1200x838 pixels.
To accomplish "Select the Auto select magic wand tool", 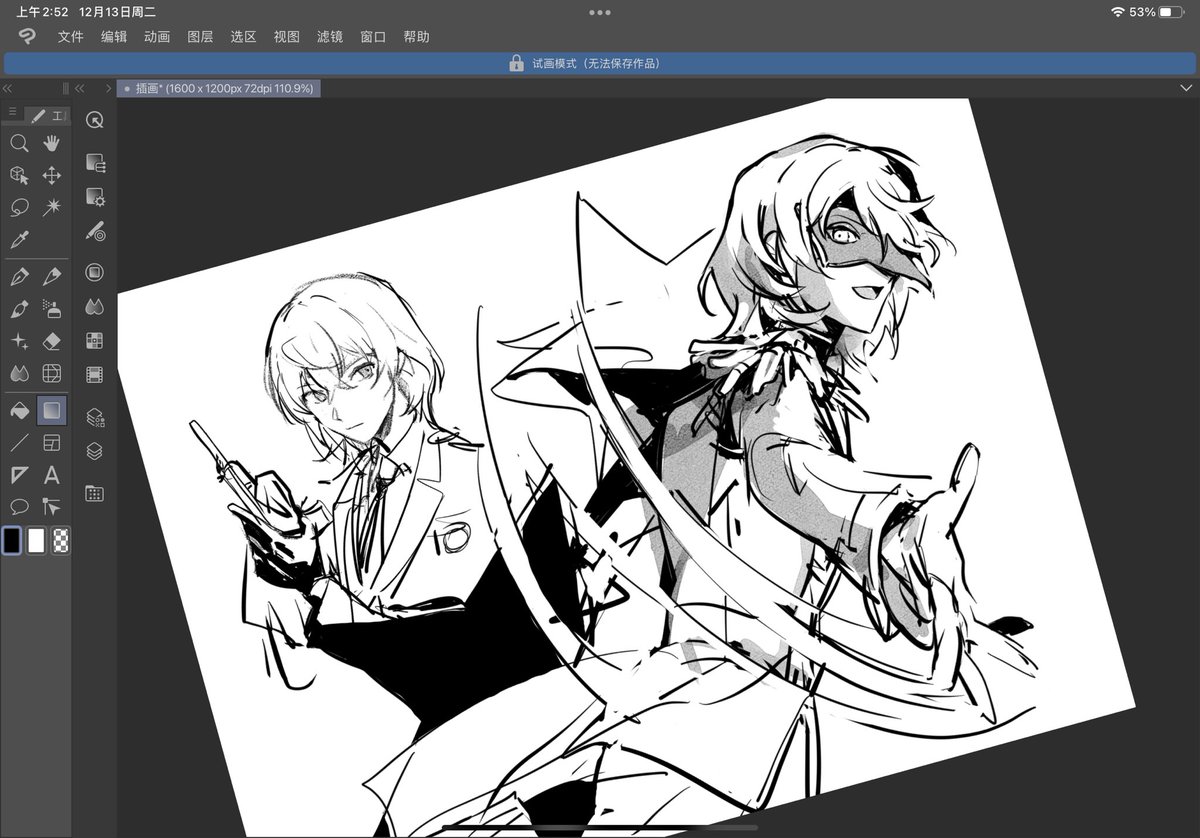I will (x=52, y=207).
